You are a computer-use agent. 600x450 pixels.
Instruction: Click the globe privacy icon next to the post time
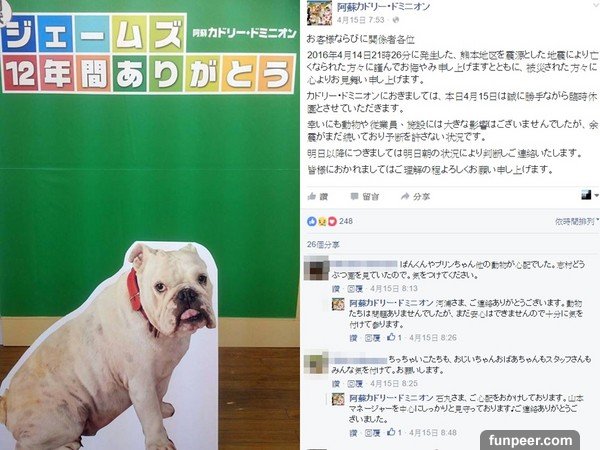click(x=396, y=20)
